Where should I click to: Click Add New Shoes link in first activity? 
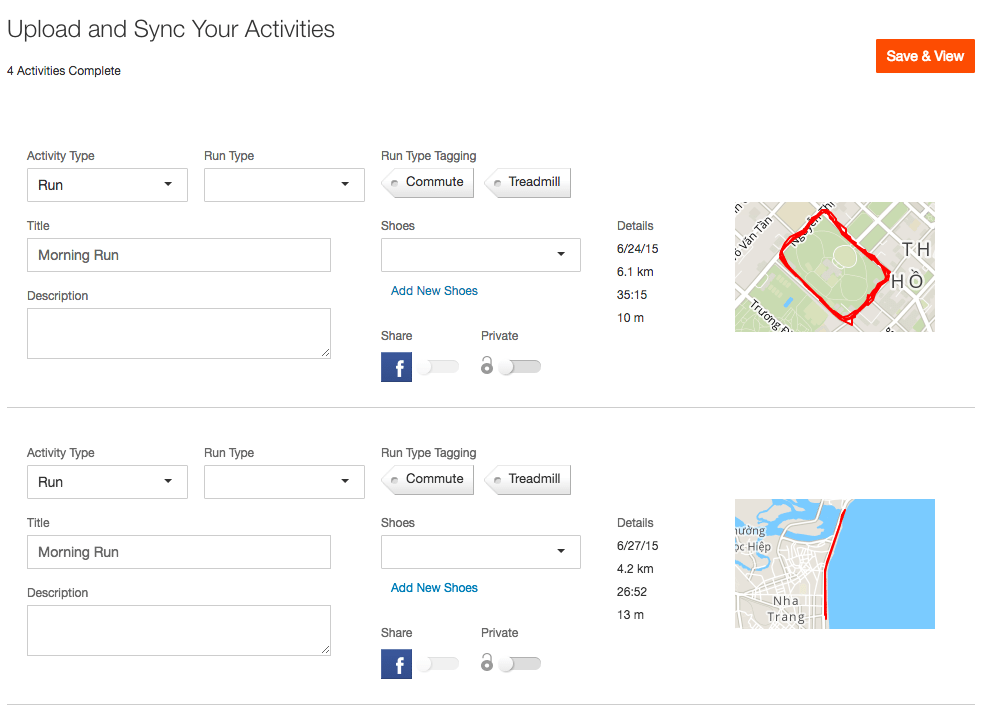pos(434,291)
